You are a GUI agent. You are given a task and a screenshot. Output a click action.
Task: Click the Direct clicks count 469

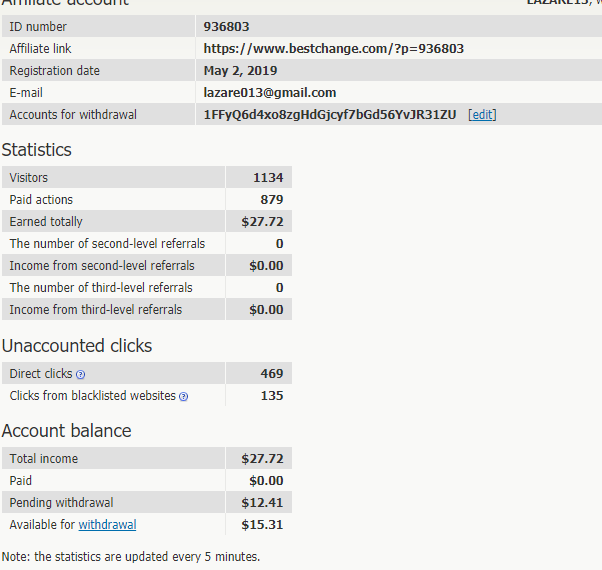[272, 373]
